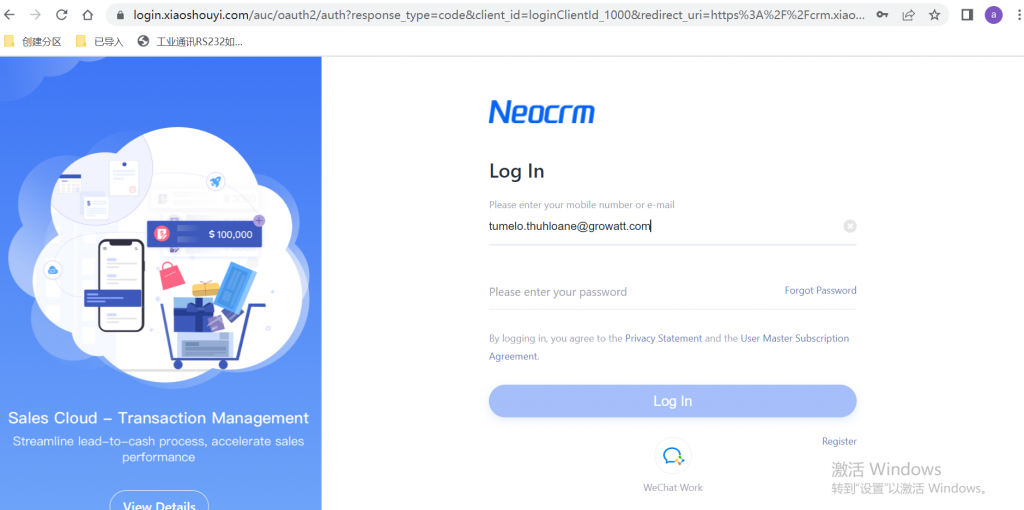
Task: Click the View Details button
Action: point(159,501)
